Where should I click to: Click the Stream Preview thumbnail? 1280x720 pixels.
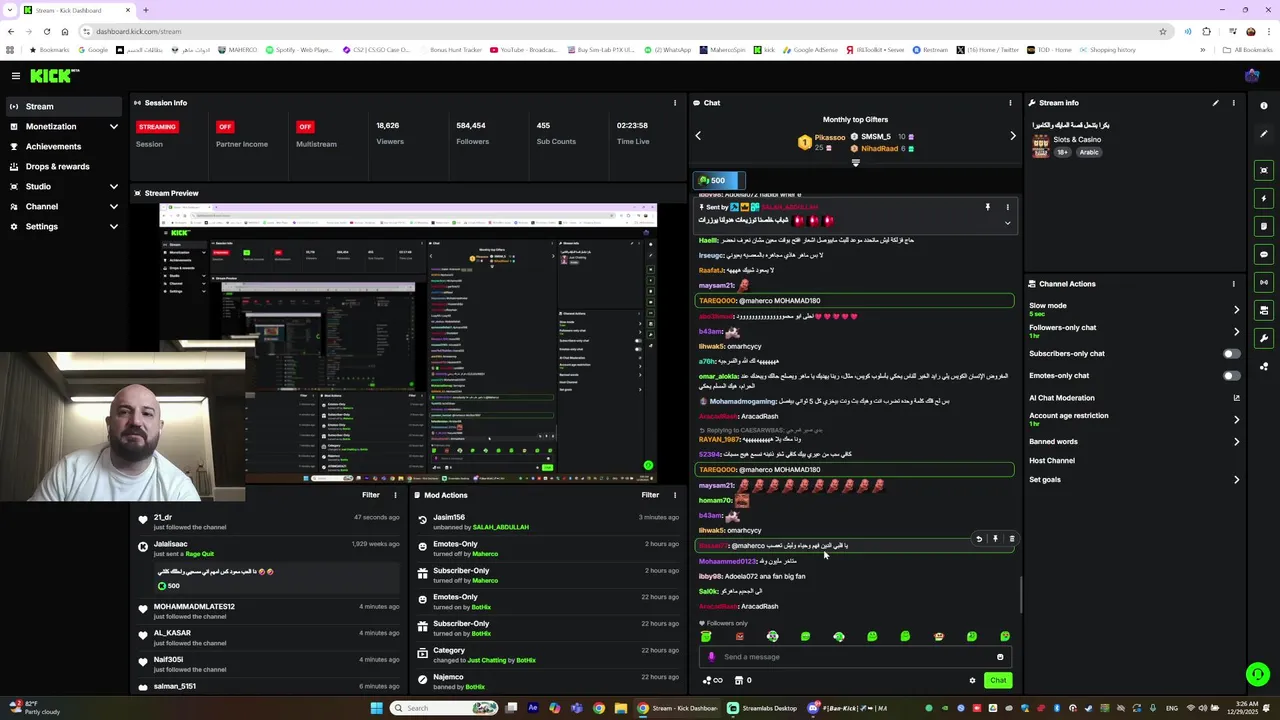408,344
